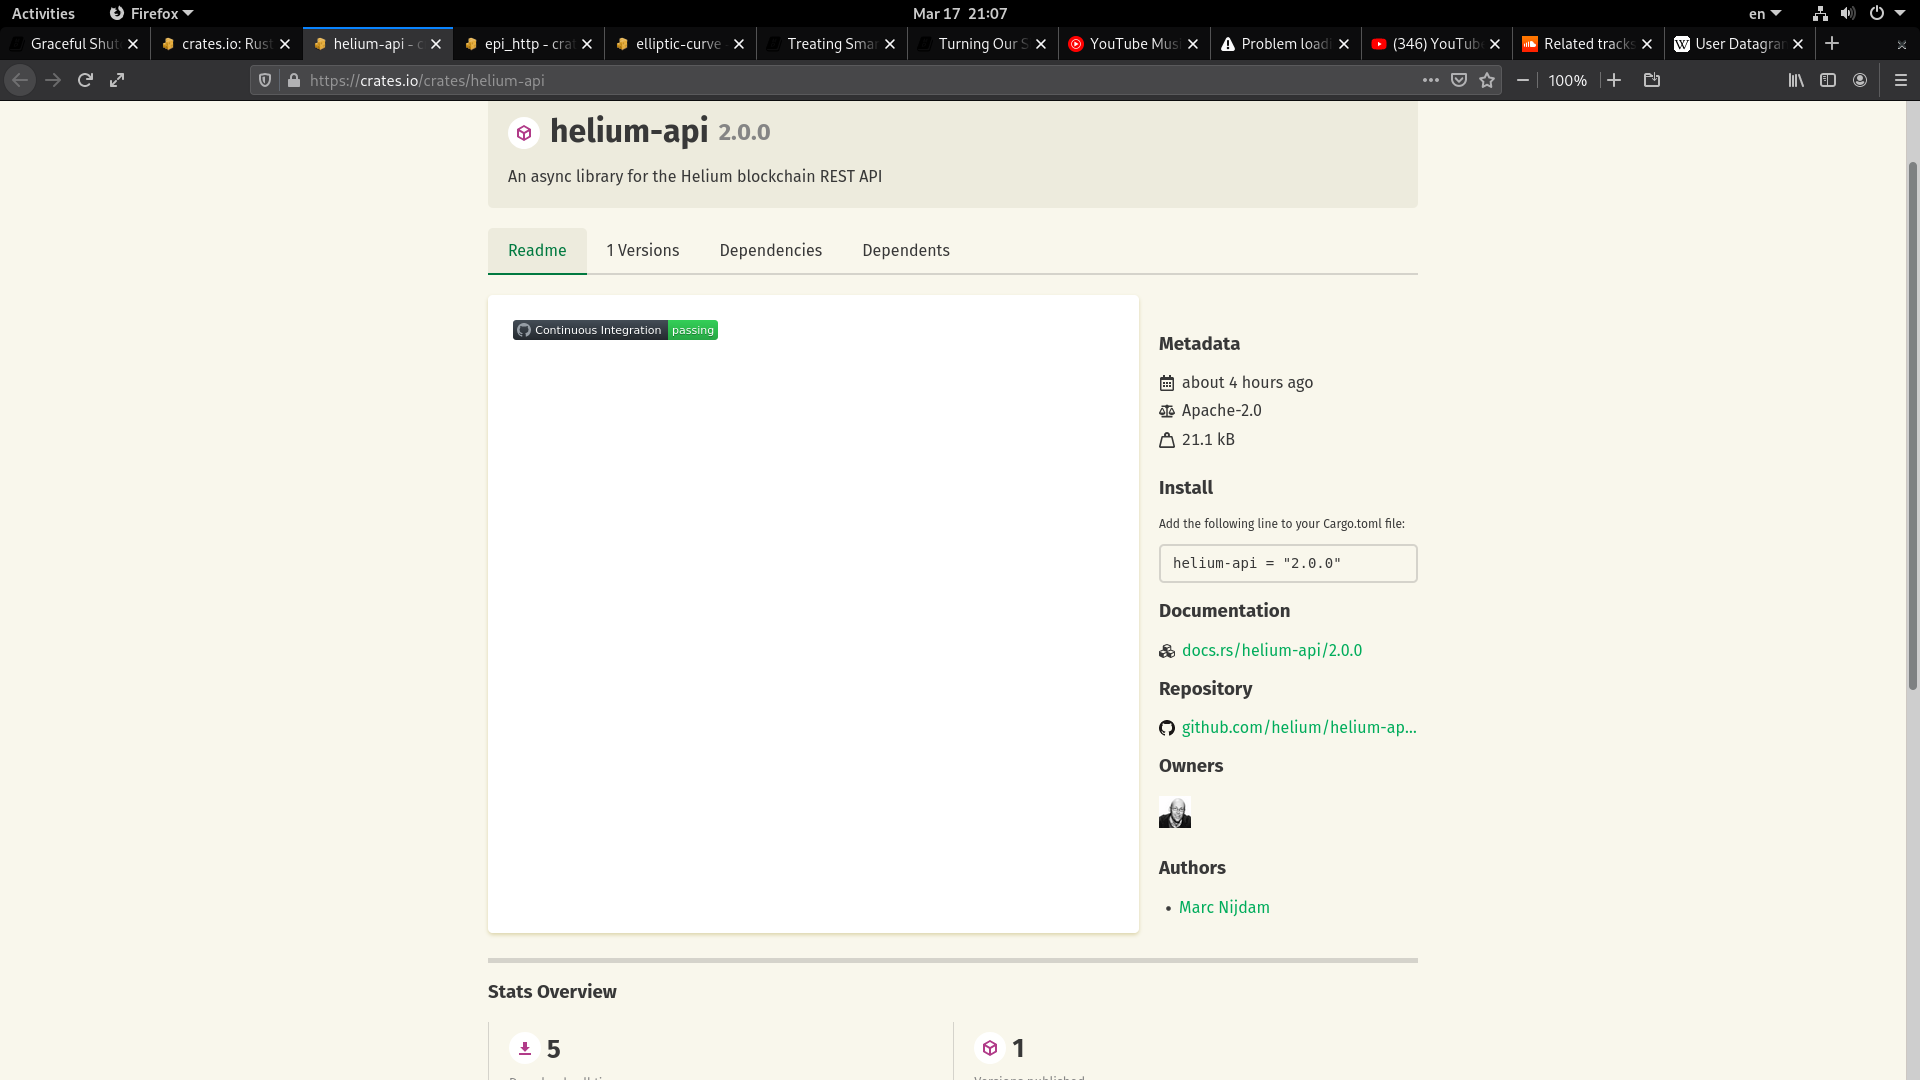Bookmark this page with star
The width and height of the screenshot is (1920, 1080).
click(1487, 80)
